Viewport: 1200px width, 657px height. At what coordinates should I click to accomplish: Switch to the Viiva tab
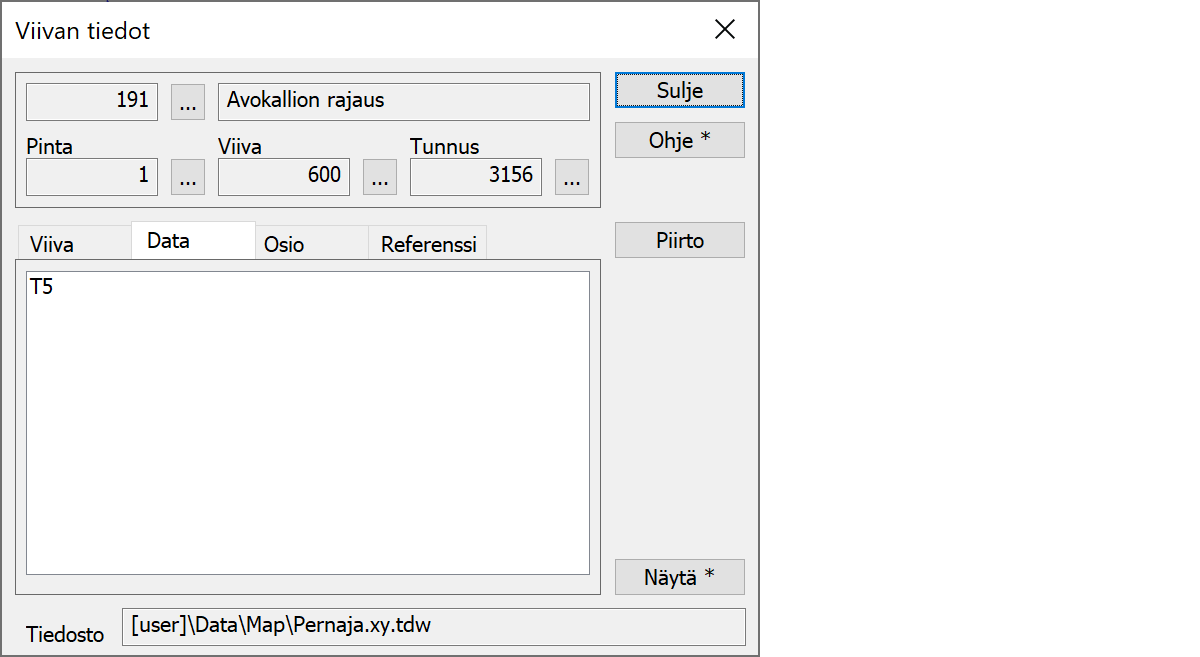coord(52,245)
